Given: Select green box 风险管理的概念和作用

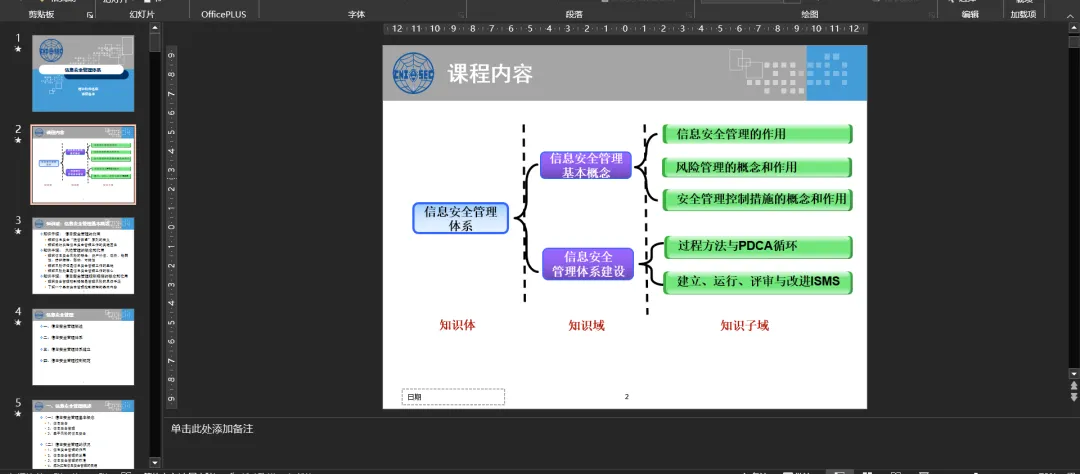Looking at the screenshot, I should (757, 167).
